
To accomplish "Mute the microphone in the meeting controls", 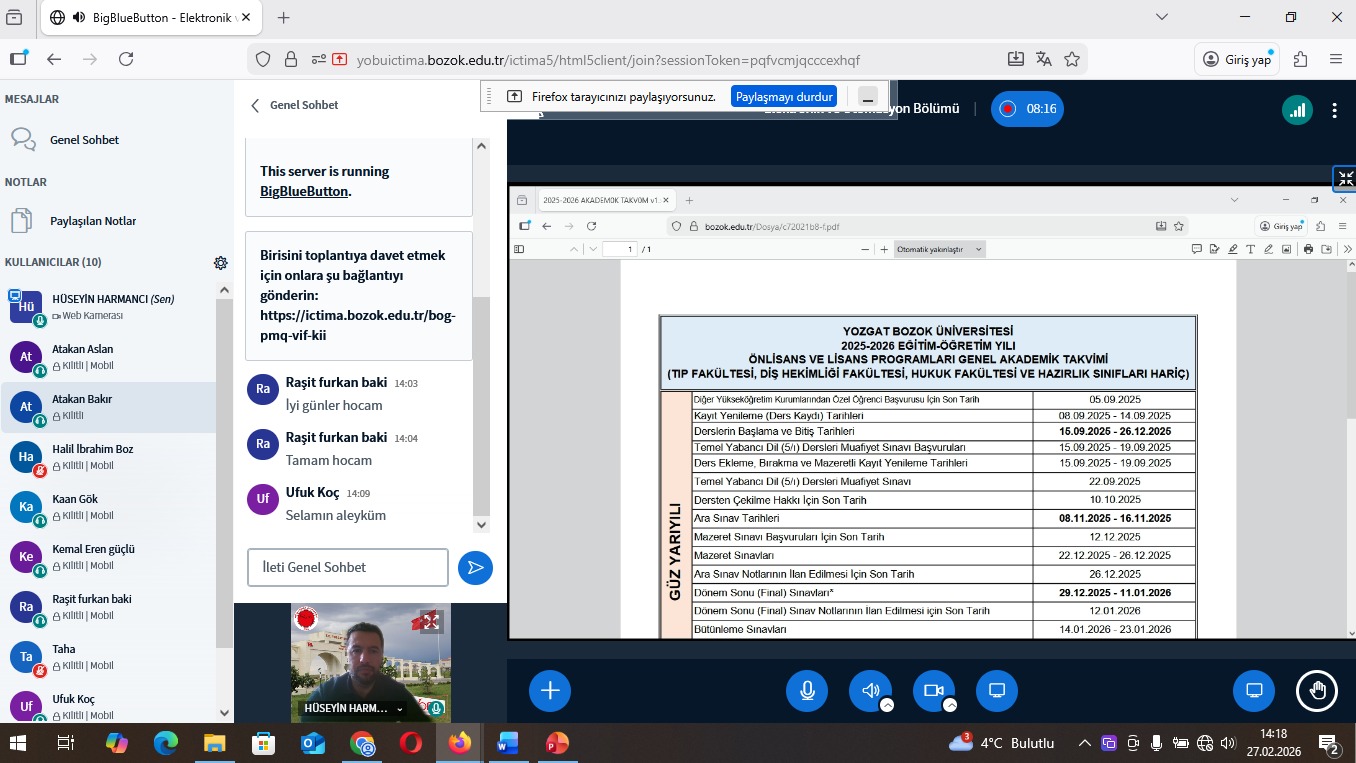I will click(x=806, y=691).
